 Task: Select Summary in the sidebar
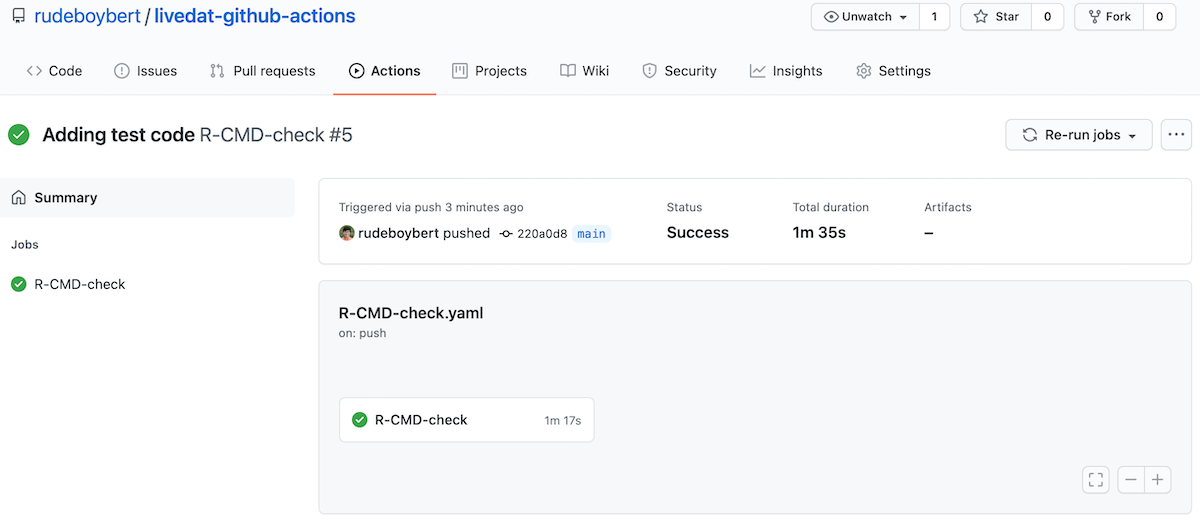pyautogui.click(x=148, y=198)
